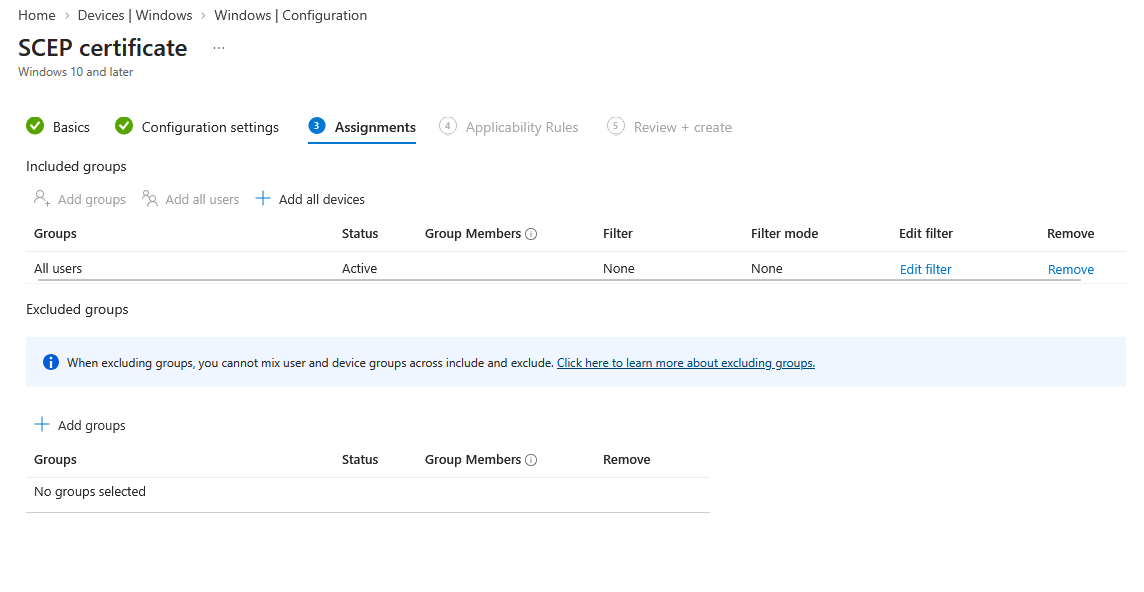Click the Windows 10 and later subtitle

coord(76,72)
